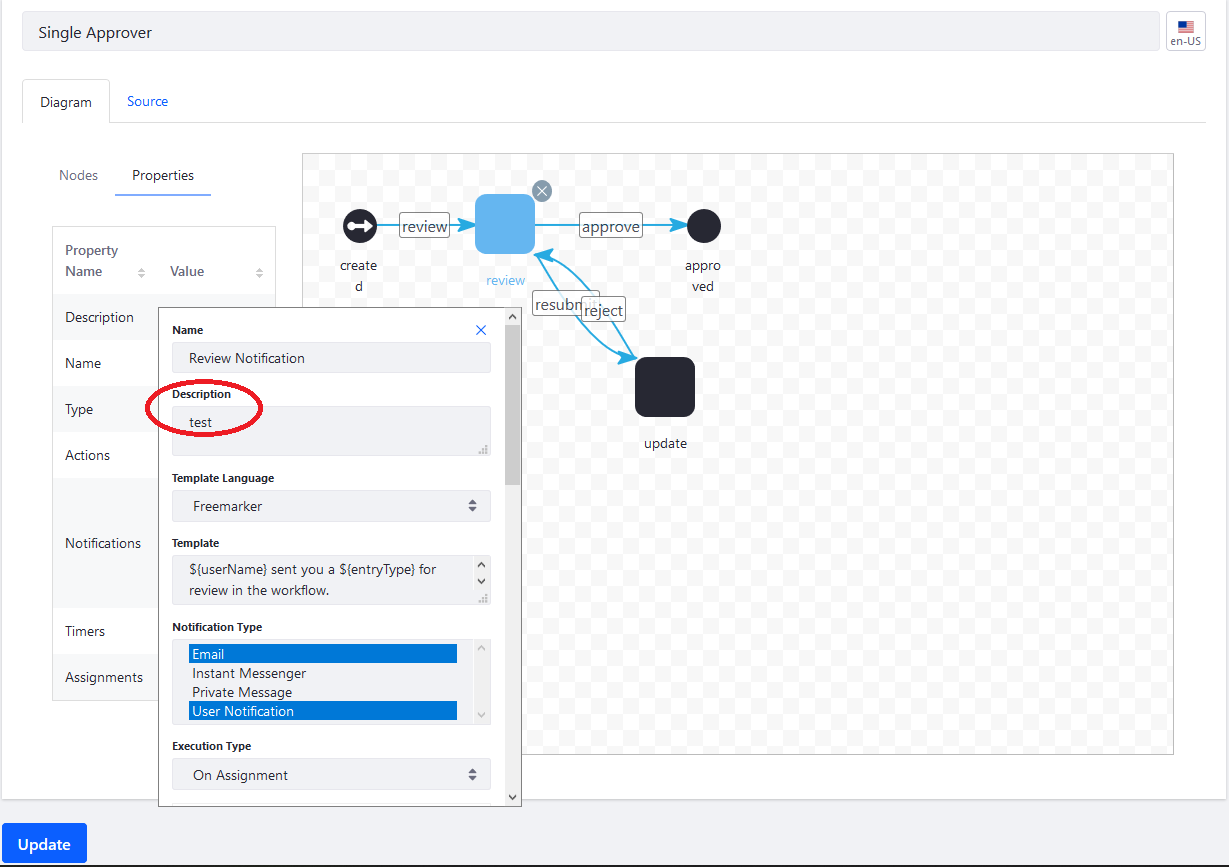Click the Description textarea containing test
Viewport: 1229px width, 867px height.
(331, 431)
